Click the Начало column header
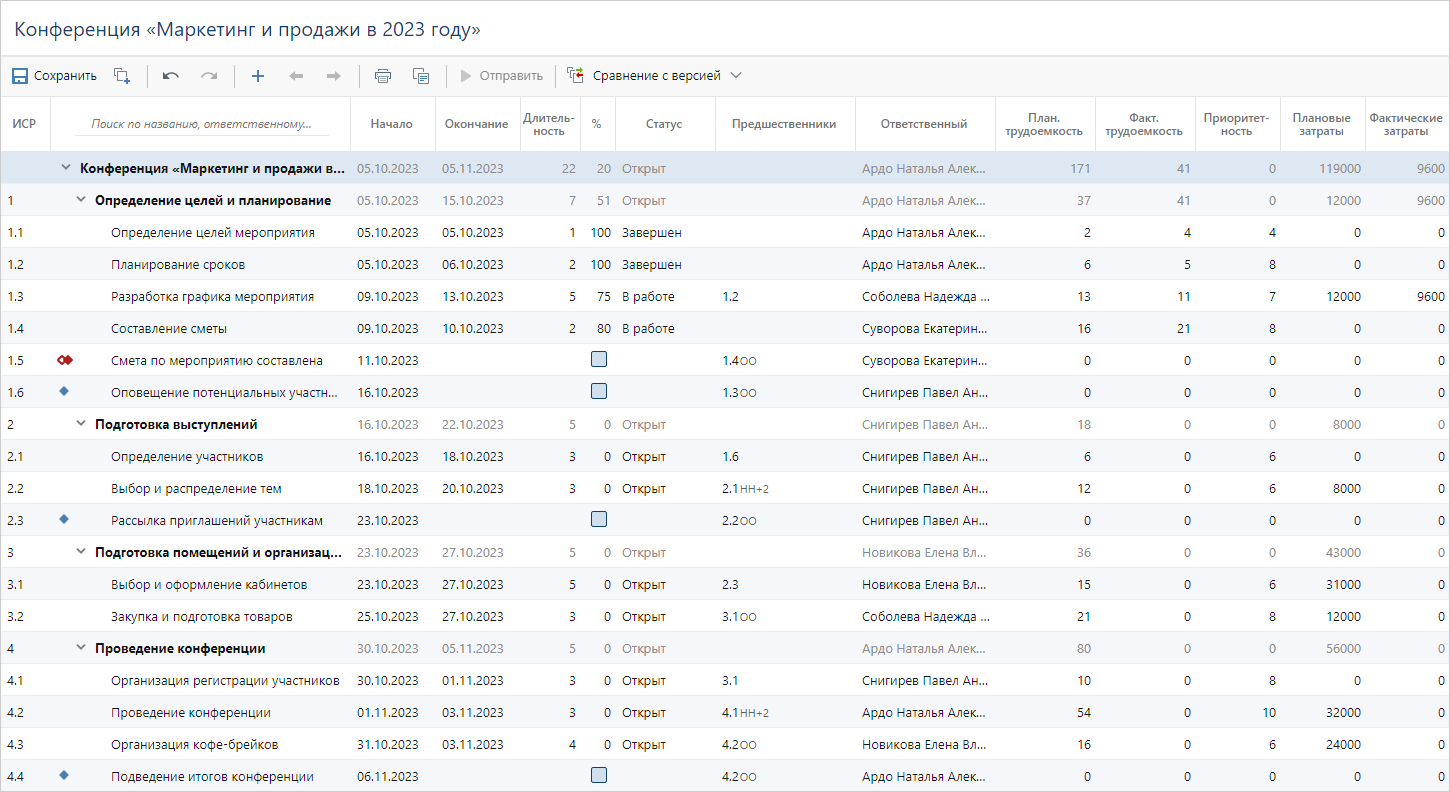1450x792 pixels. (x=391, y=124)
